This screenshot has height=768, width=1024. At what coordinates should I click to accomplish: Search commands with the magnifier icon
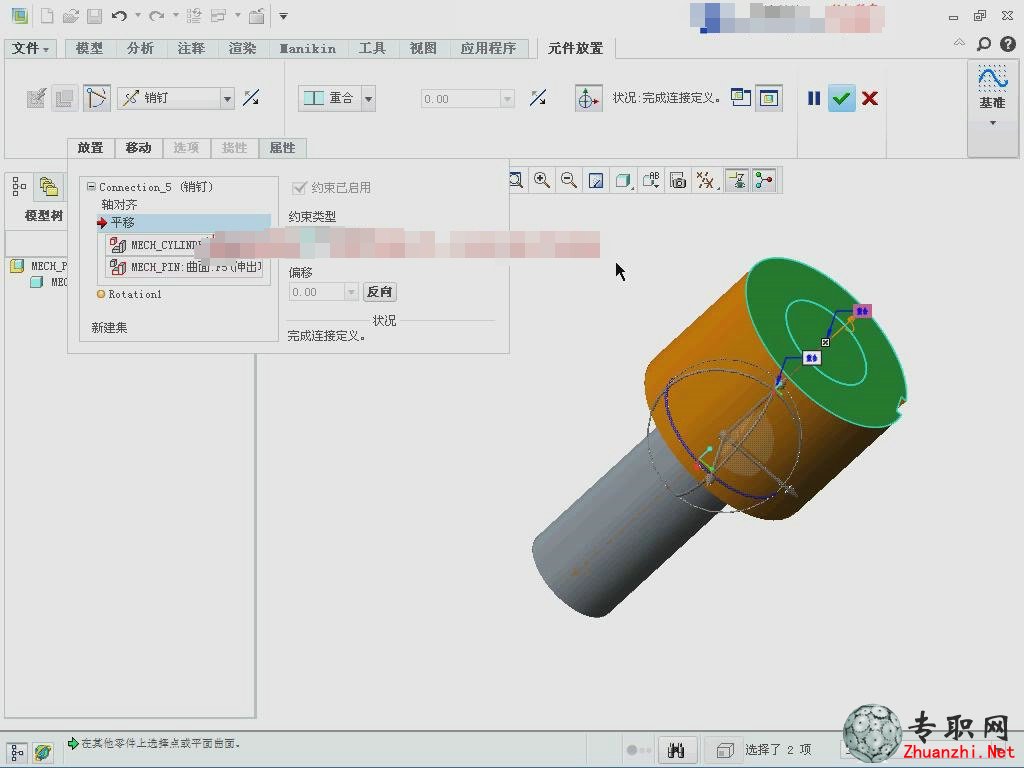coord(984,44)
